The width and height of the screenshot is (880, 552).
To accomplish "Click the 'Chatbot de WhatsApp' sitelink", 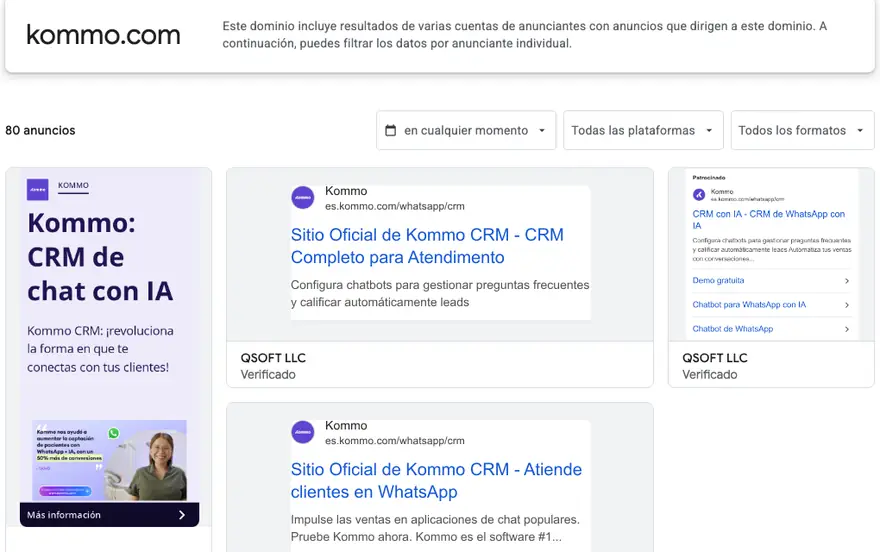I will click(x=732, y=329).
